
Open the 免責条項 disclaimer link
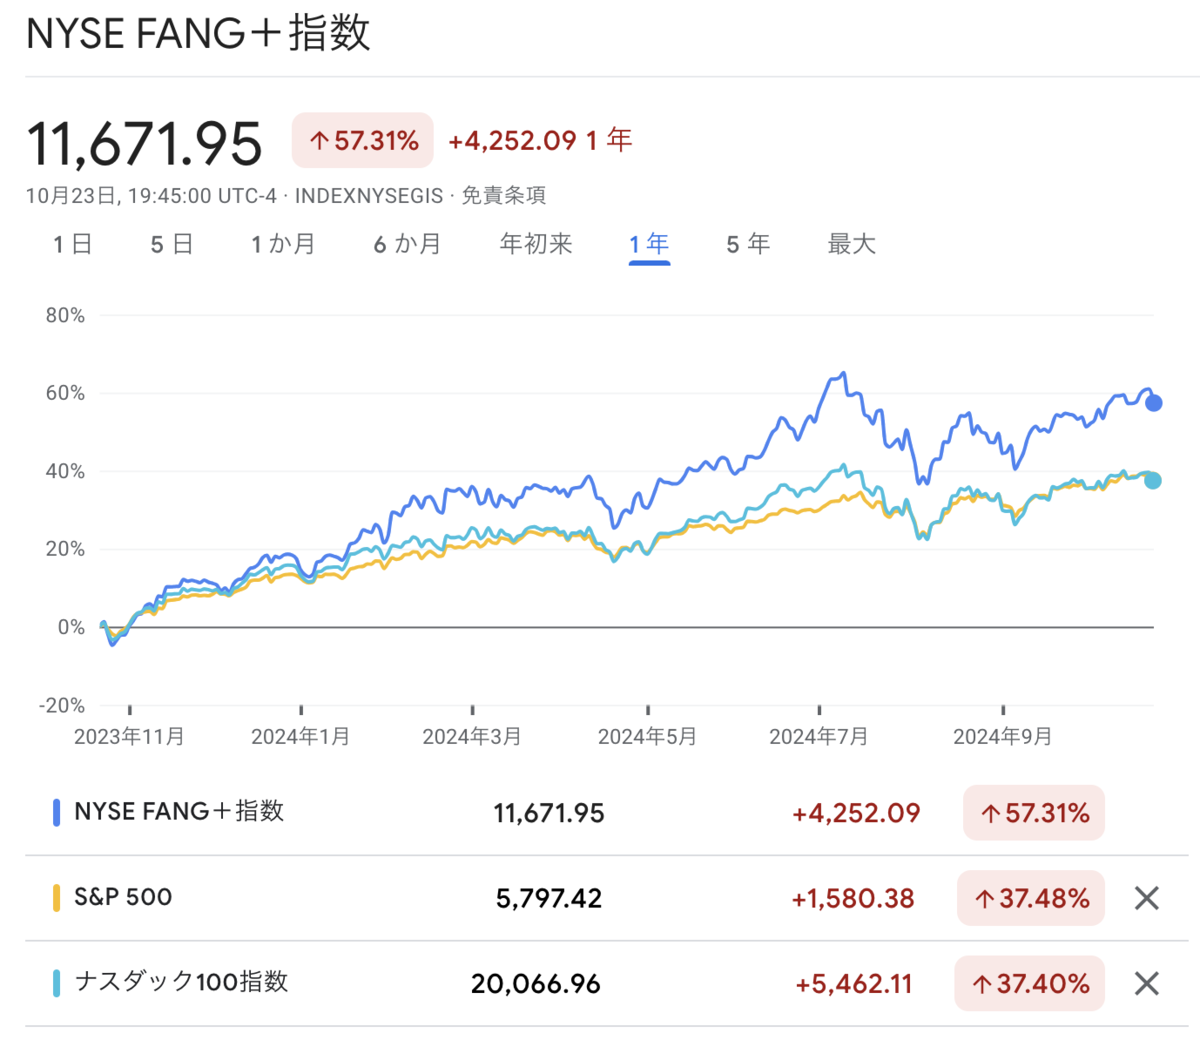[x=503, y=195]
